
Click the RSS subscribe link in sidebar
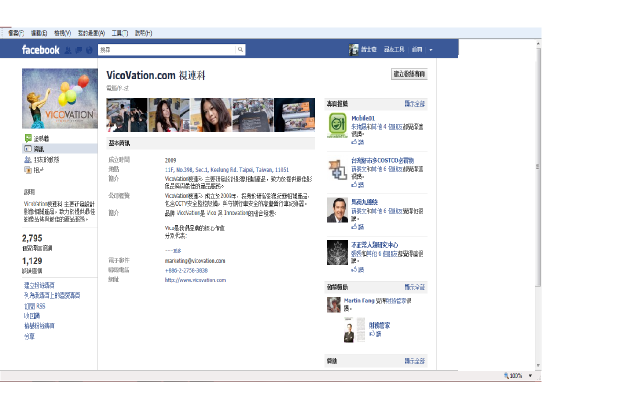35,306
